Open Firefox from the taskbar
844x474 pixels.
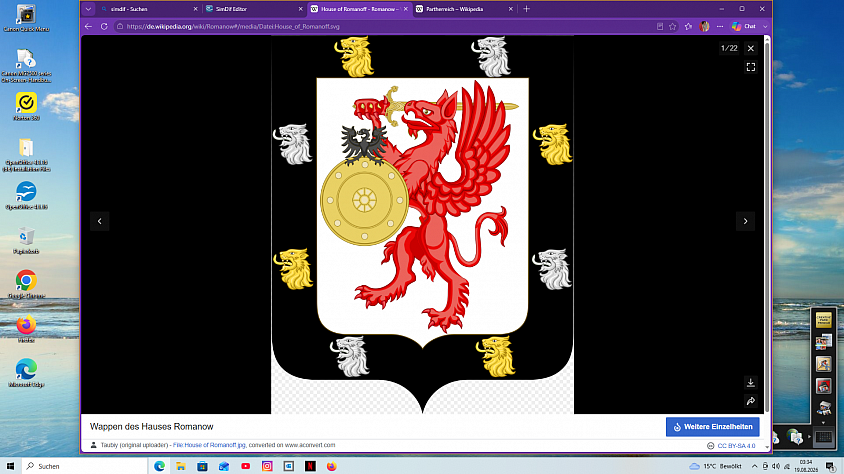coord(332,466)
